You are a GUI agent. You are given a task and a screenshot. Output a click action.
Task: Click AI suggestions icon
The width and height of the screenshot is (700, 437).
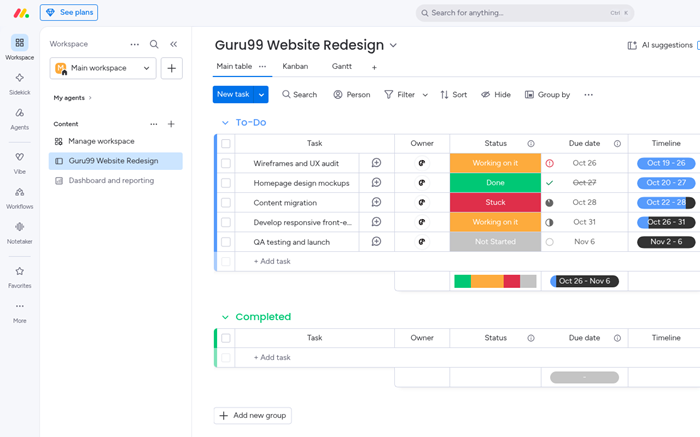coord(632,45)
